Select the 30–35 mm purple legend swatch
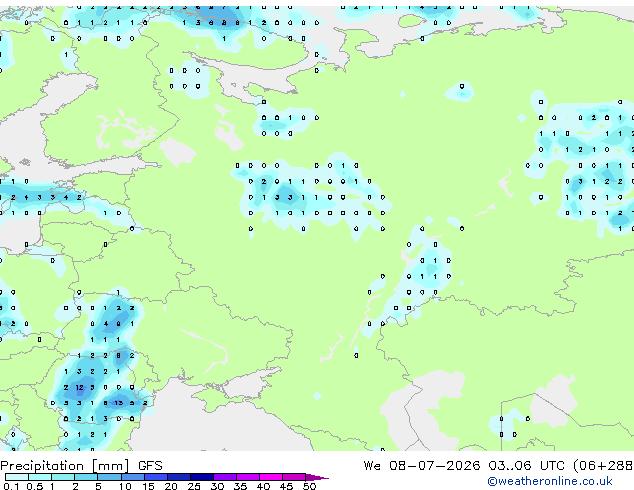 point(225,477)
